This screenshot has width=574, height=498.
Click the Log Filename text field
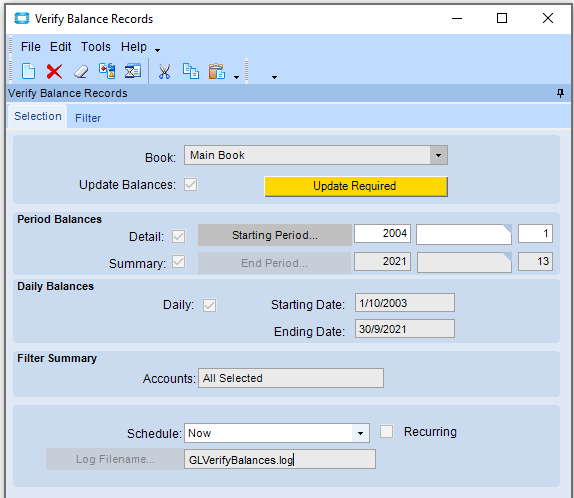(280, 459)
